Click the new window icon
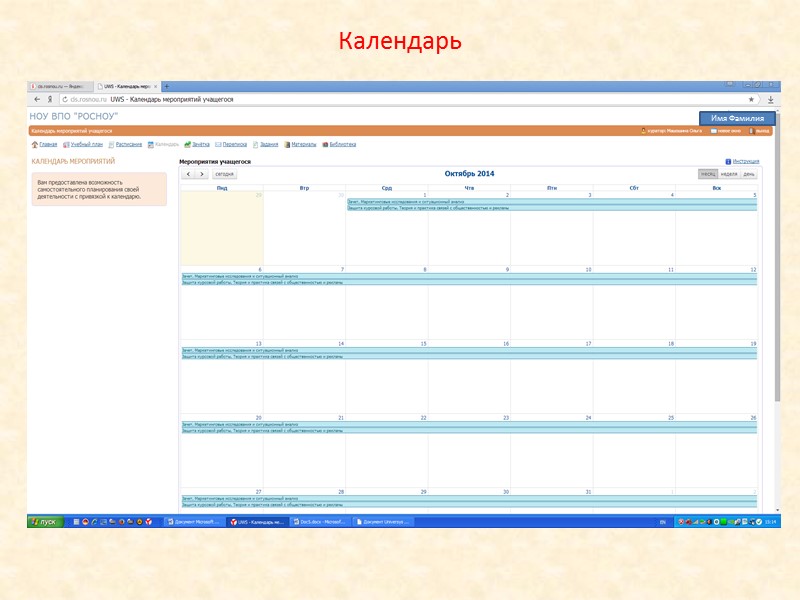 [714, 131]
